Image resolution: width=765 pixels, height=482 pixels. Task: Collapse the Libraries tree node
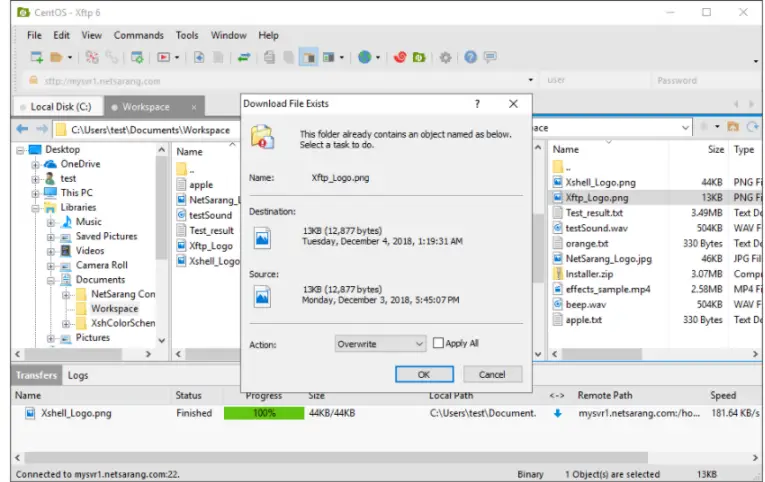35,208
